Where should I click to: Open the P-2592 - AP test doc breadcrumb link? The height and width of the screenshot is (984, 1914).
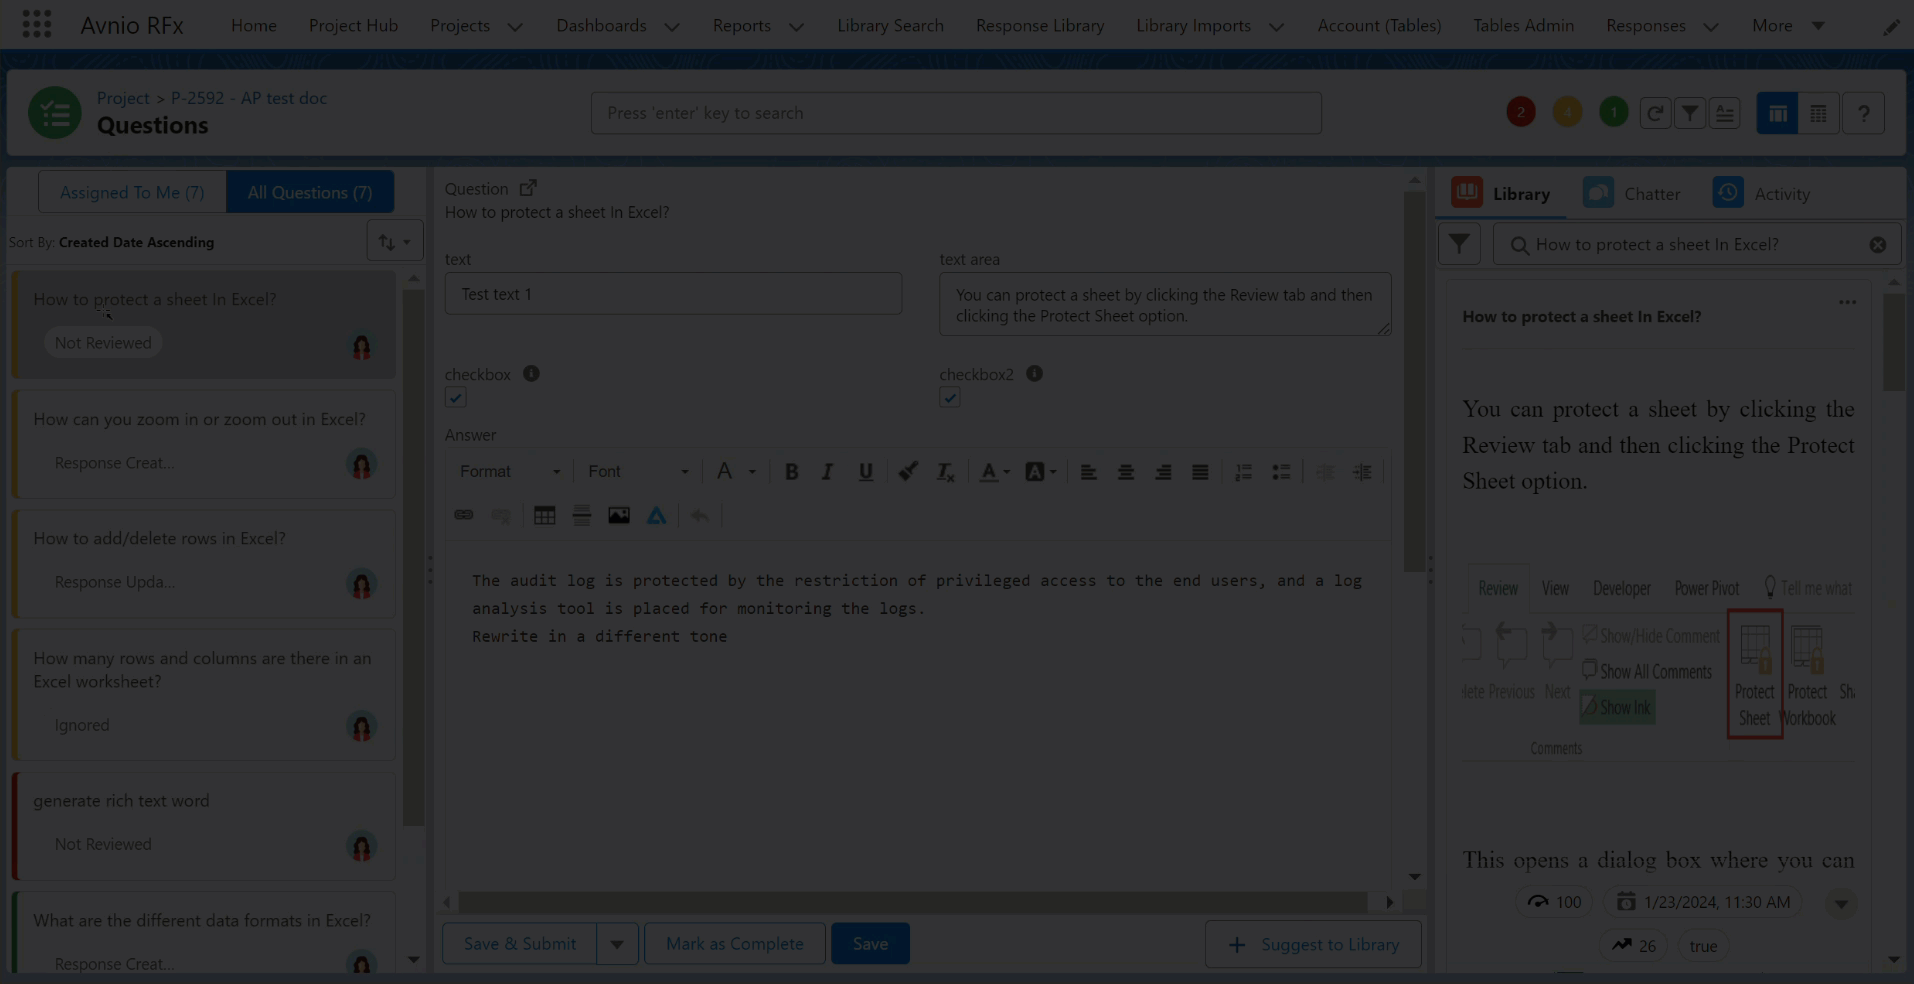[248, 98]
